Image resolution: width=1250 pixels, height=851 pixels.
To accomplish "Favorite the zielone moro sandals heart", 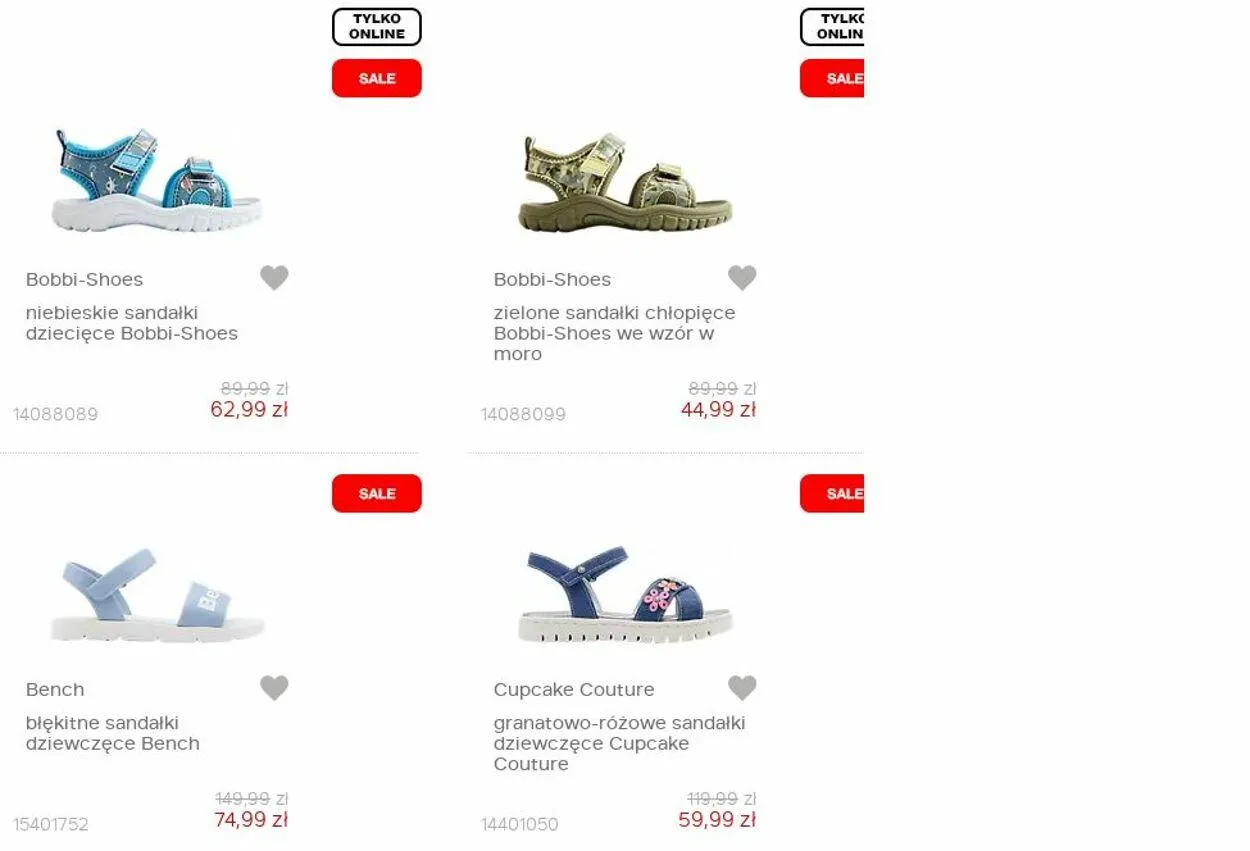I will point(742,278).
